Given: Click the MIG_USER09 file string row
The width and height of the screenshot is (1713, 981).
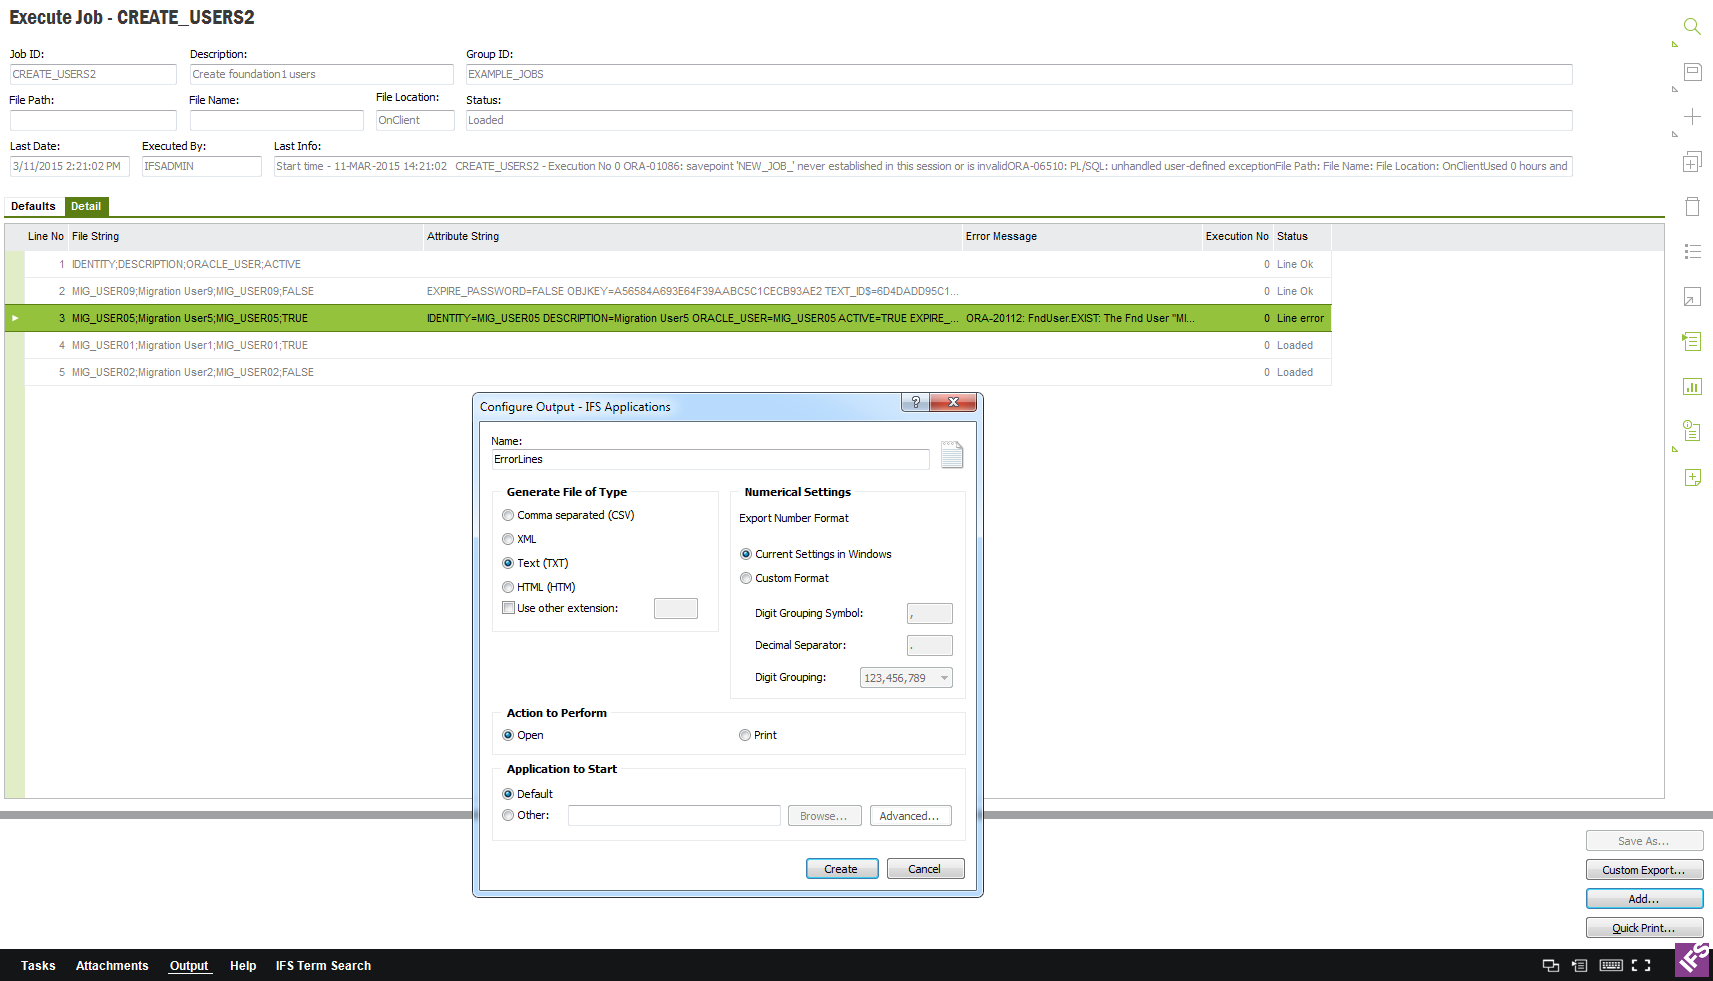Looking at the screenshot, I should 193,291.
